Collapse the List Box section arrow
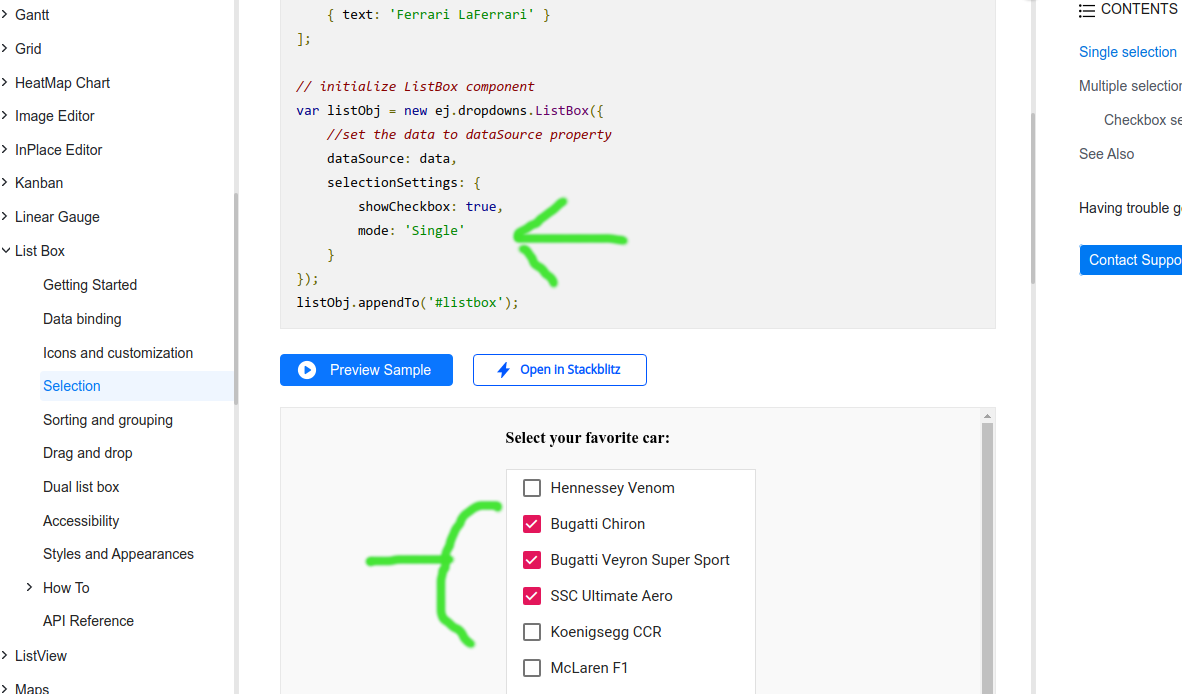1182x694 pixels. [4, 251]
